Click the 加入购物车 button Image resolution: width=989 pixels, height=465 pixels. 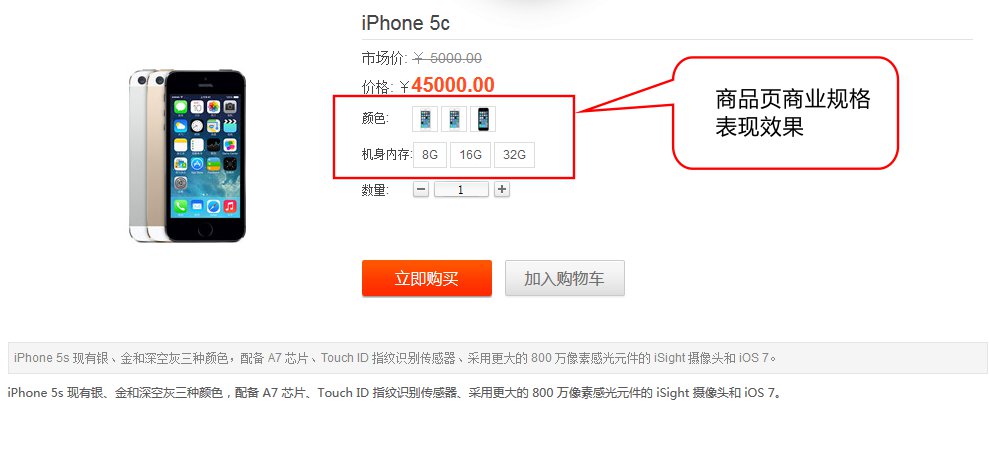pos(565,278)
